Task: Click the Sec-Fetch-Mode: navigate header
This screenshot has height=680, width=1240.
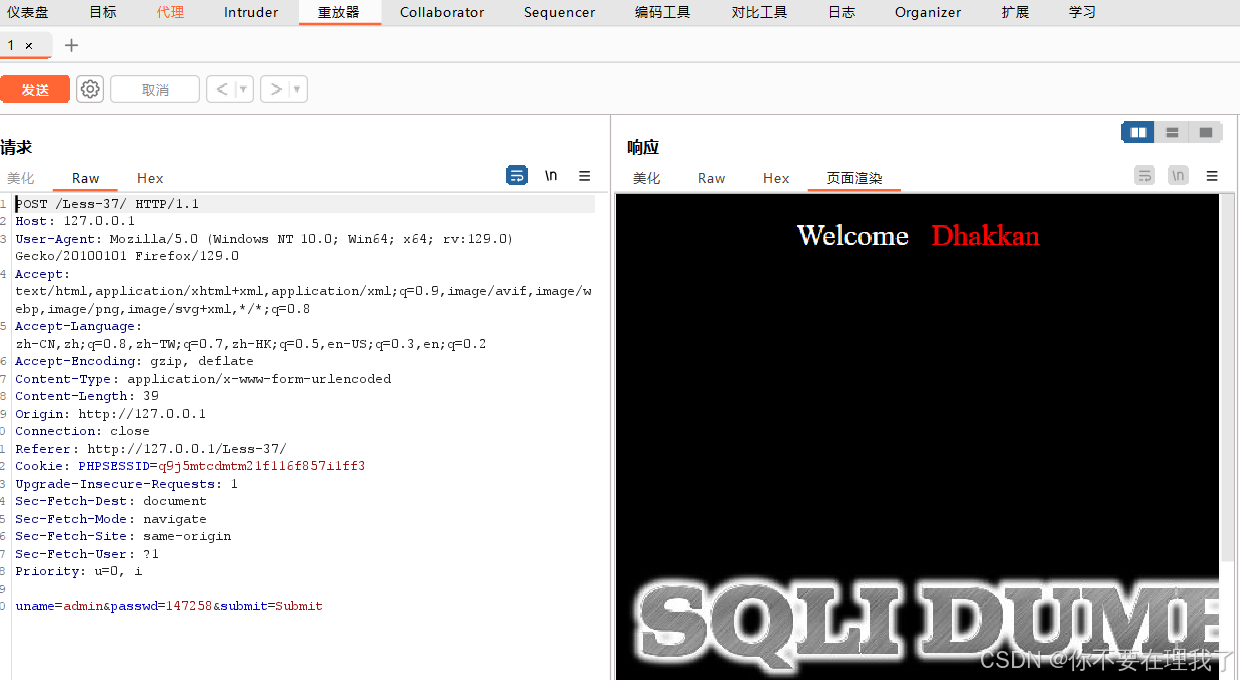Action: [x=111, y=519]
